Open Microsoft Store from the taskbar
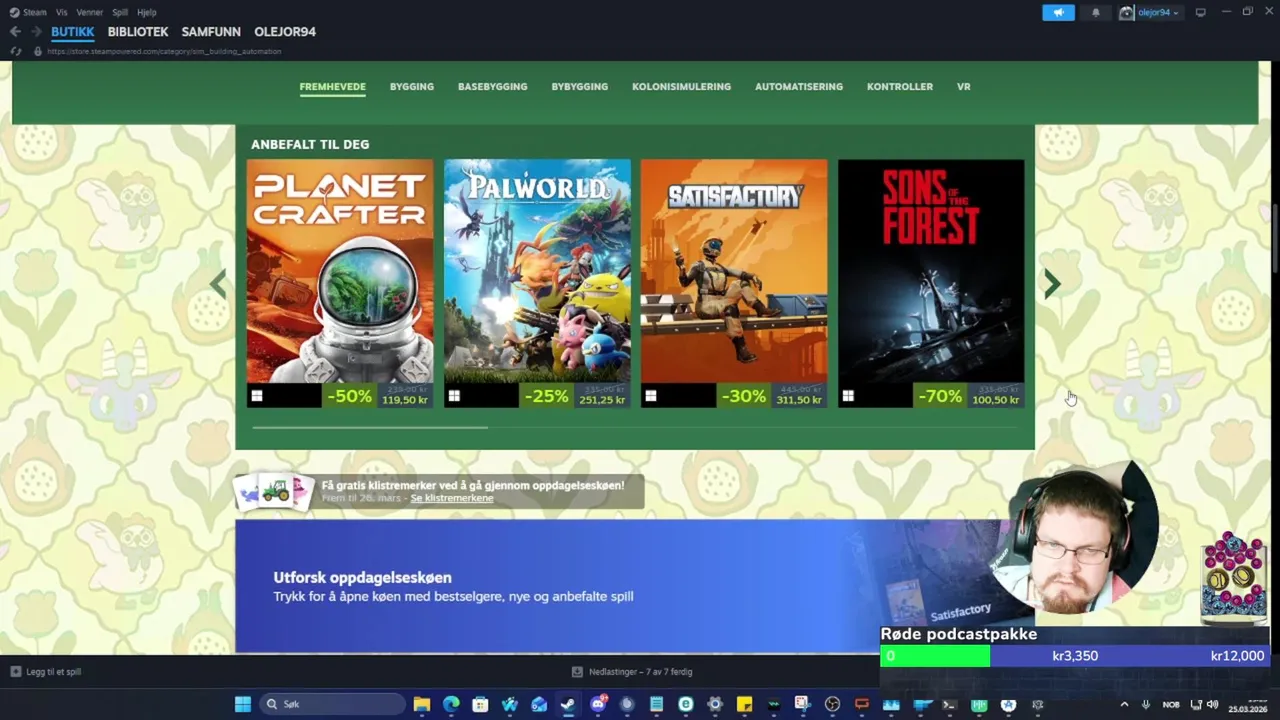The height and width of the screenshot is (720, 1280). click(480, 705)
